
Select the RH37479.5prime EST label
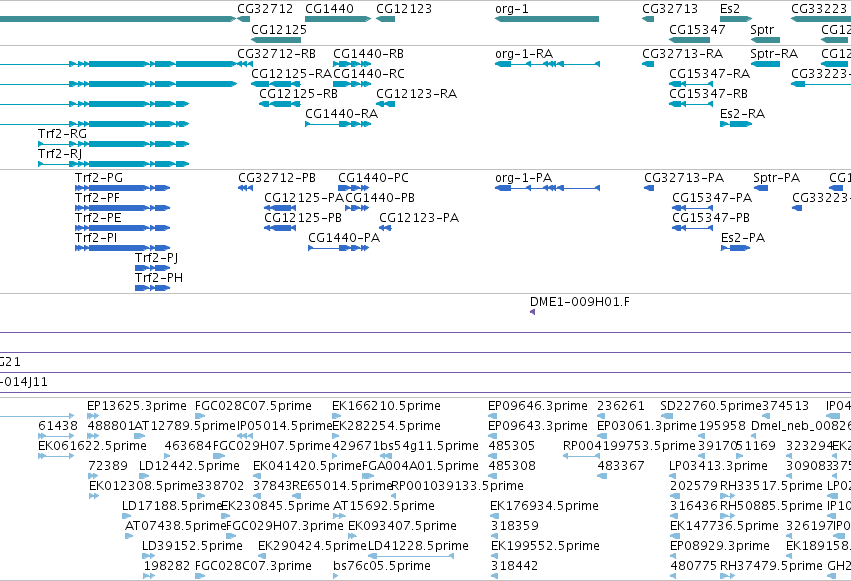pyautogui.click(x=771, y=566)
